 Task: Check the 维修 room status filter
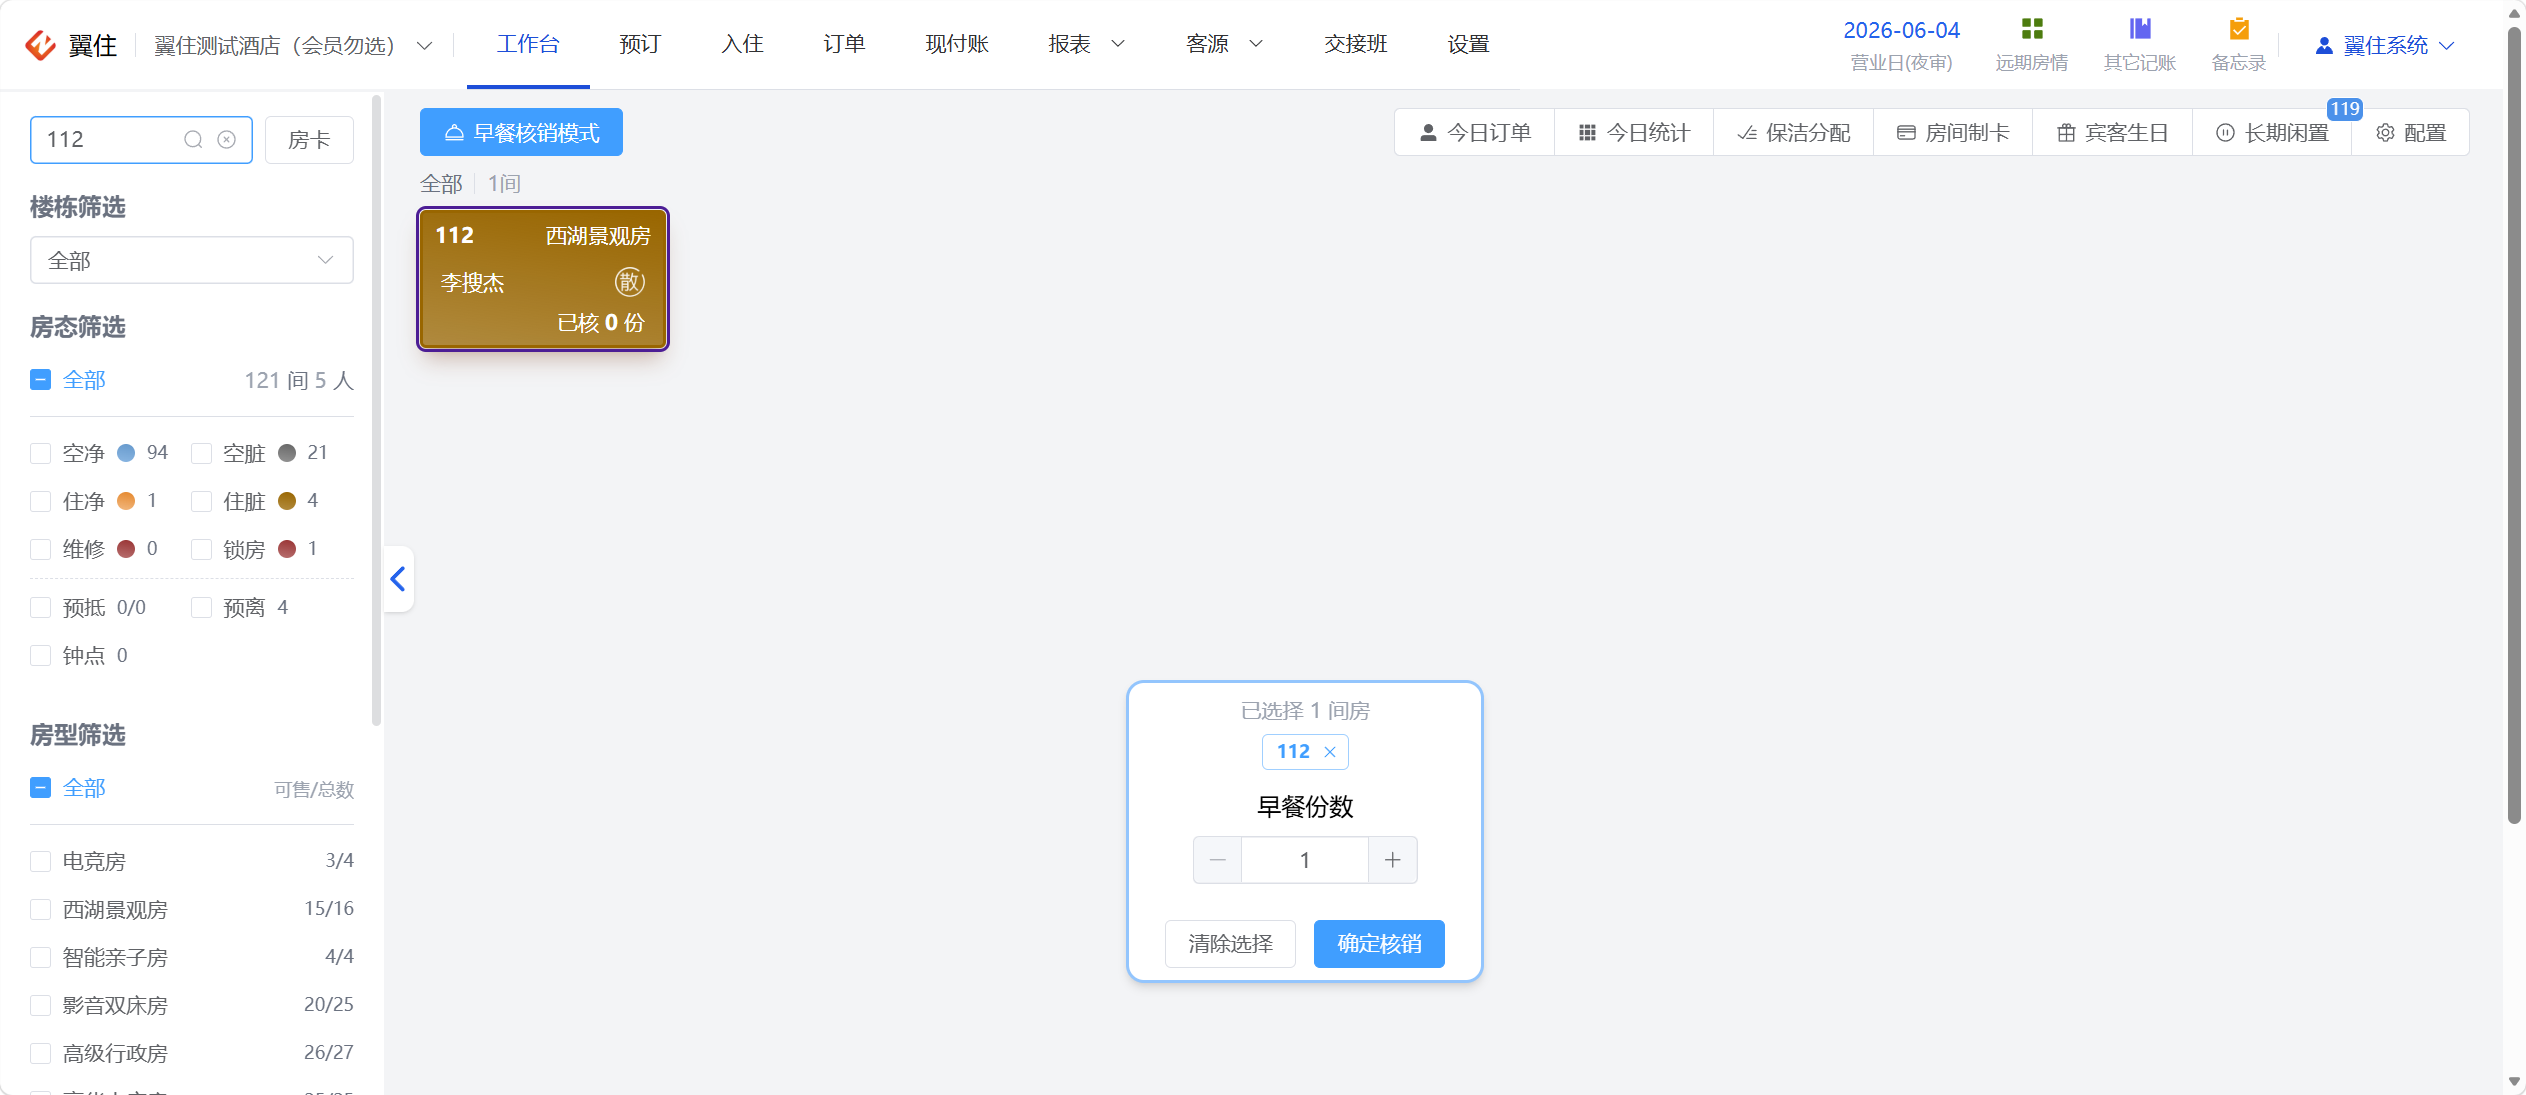(x=41, y=549)
